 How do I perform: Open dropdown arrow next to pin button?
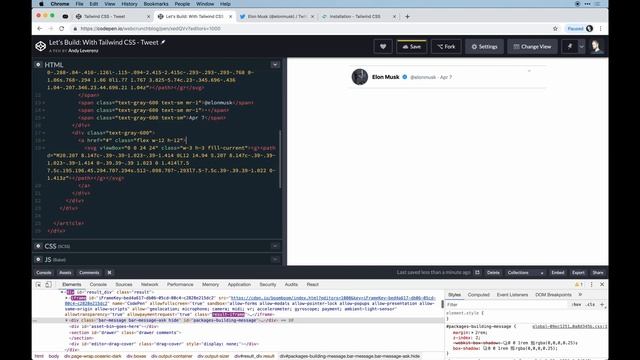pyautogui.click(x=582, y=47)
